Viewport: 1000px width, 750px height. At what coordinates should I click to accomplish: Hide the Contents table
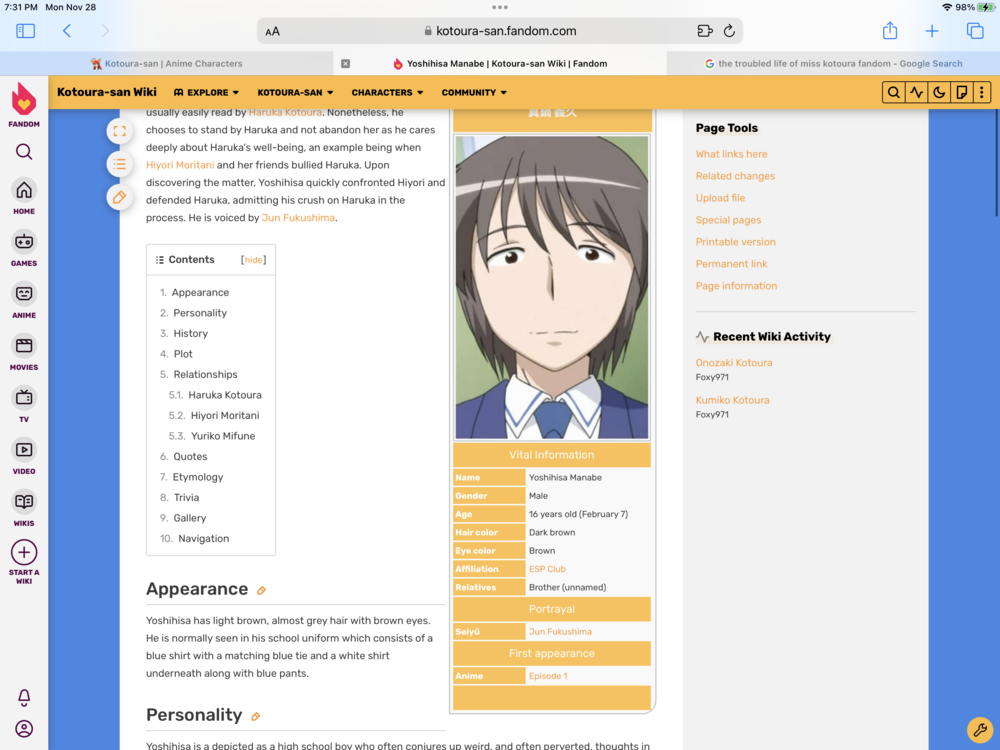[x=253, y=260]
